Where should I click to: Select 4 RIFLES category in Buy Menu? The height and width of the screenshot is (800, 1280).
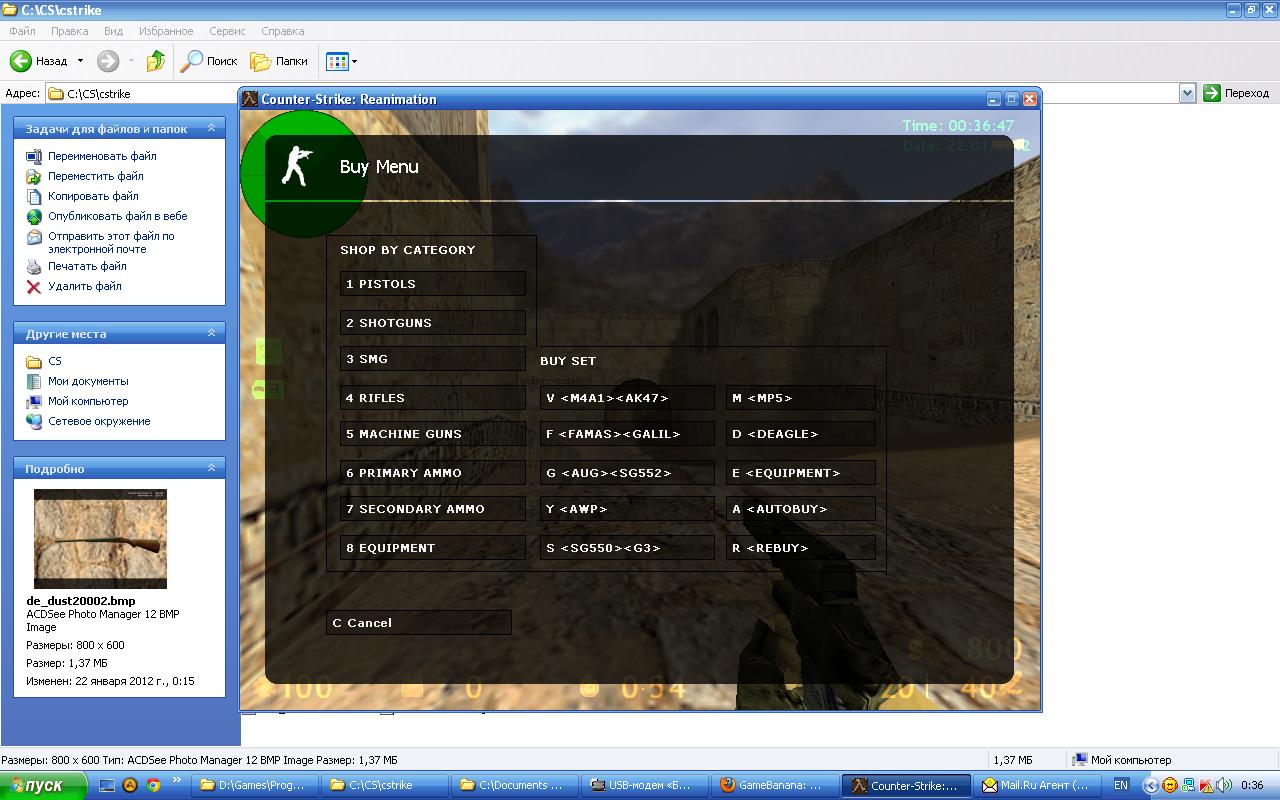(432, 398)
